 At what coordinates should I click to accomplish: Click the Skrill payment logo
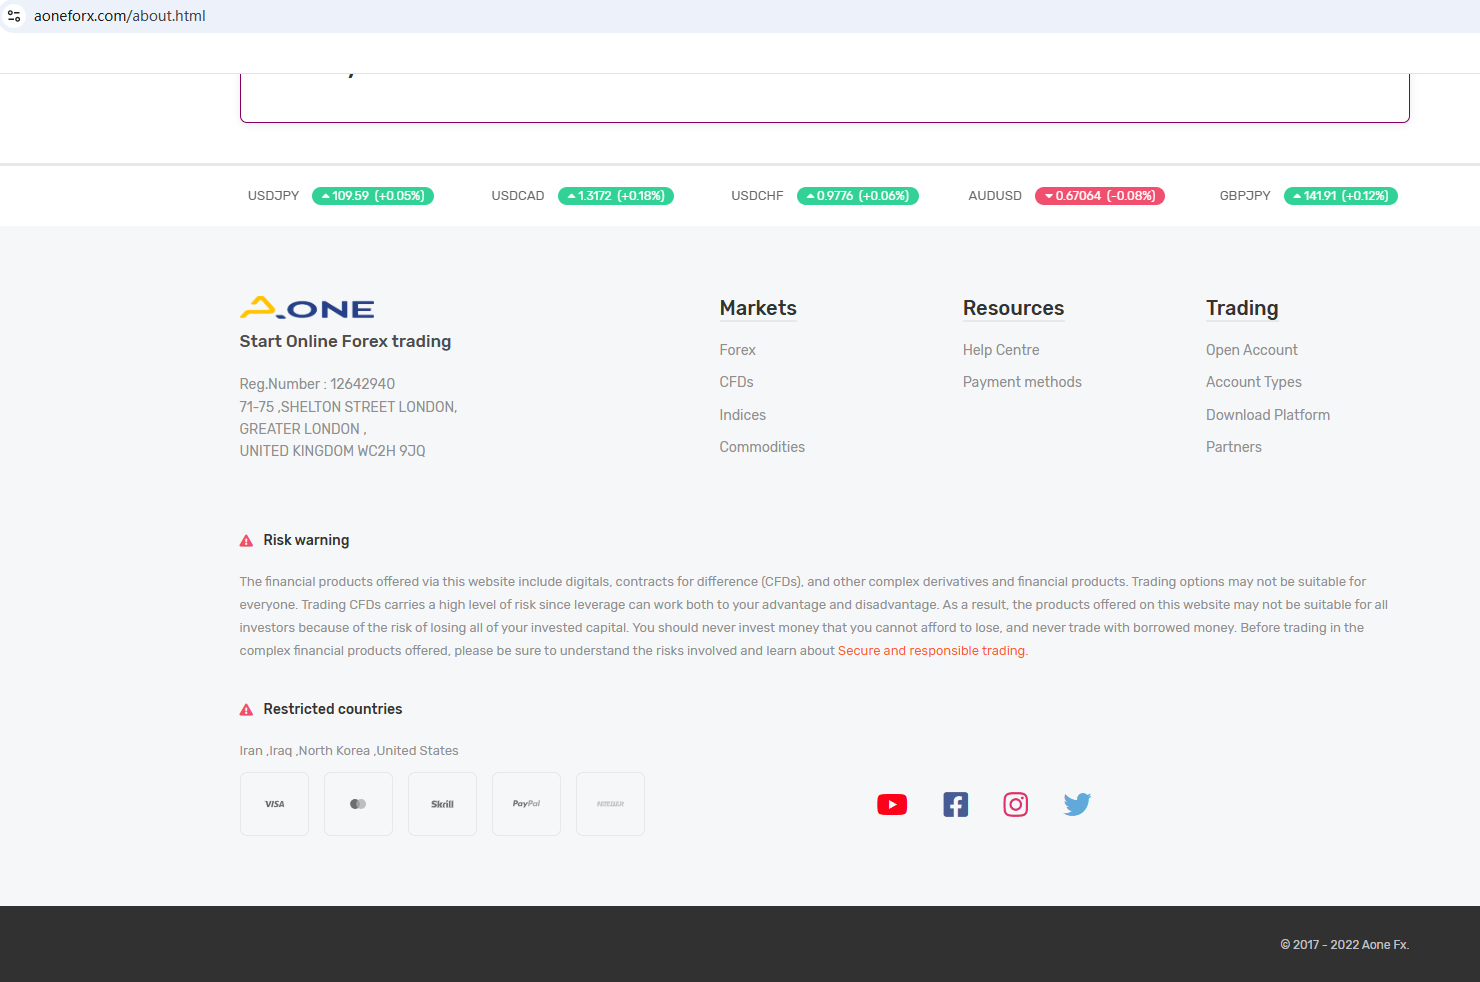(x=442, y=804)
